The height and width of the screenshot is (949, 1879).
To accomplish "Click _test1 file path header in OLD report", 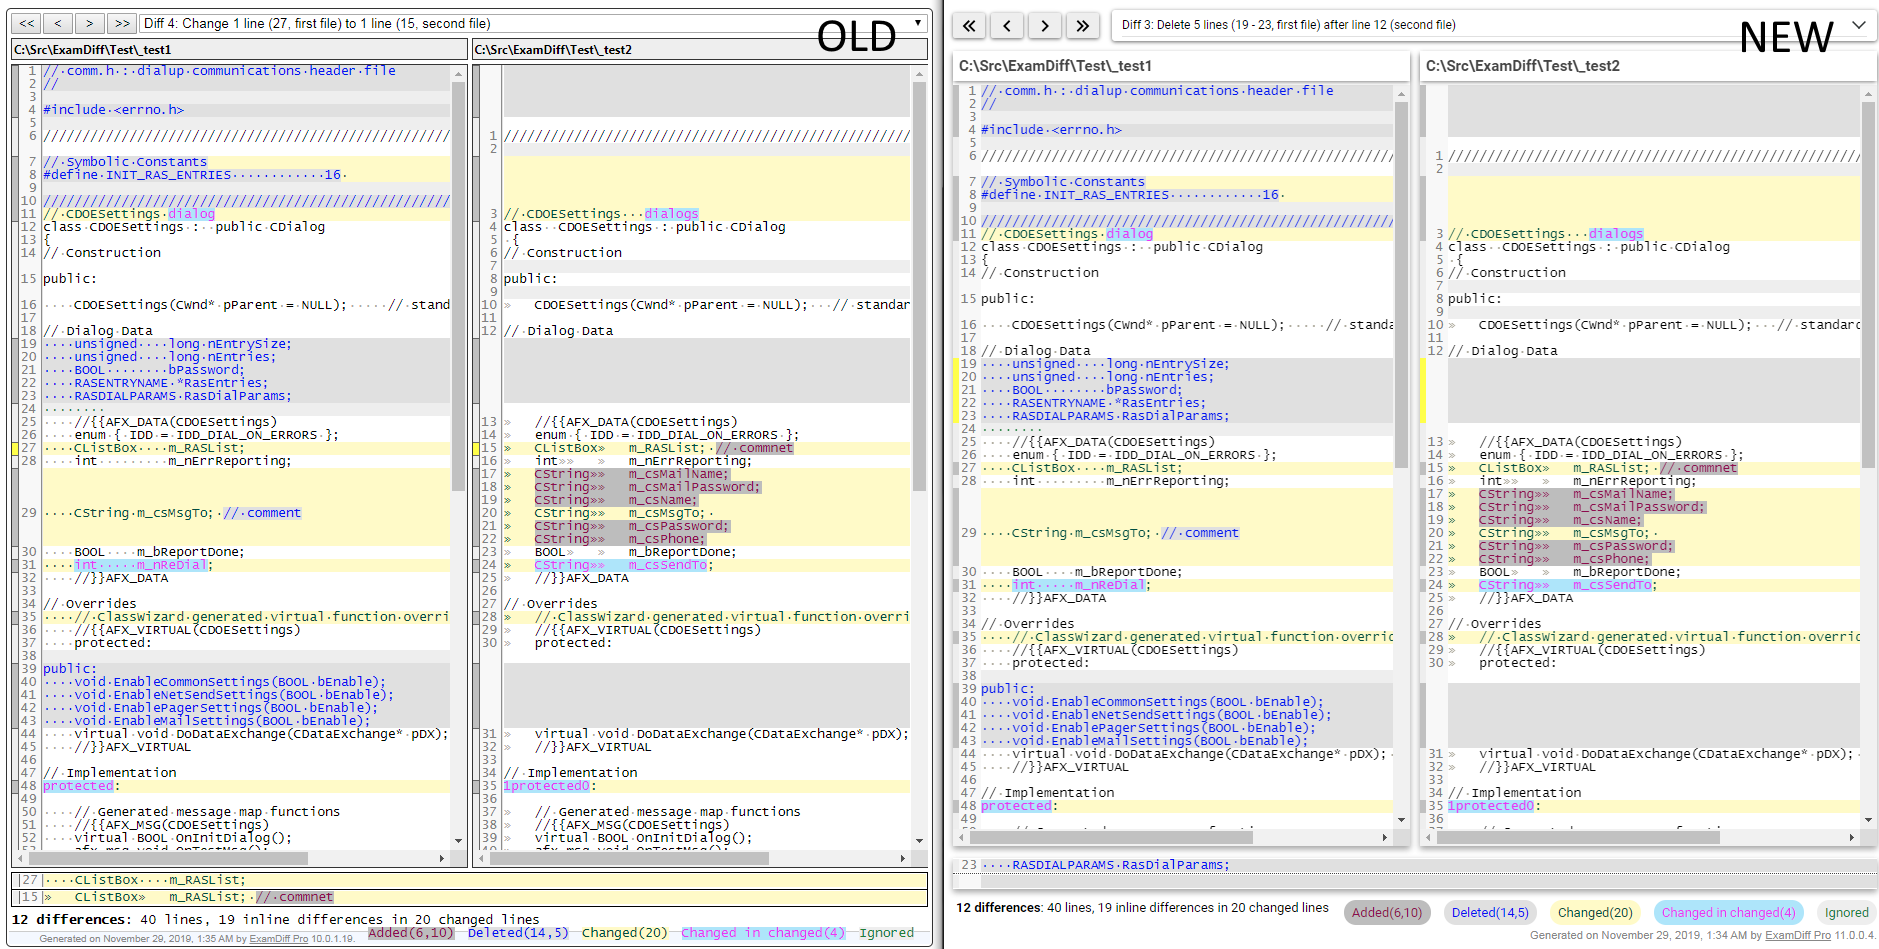I will pos(240,49).
